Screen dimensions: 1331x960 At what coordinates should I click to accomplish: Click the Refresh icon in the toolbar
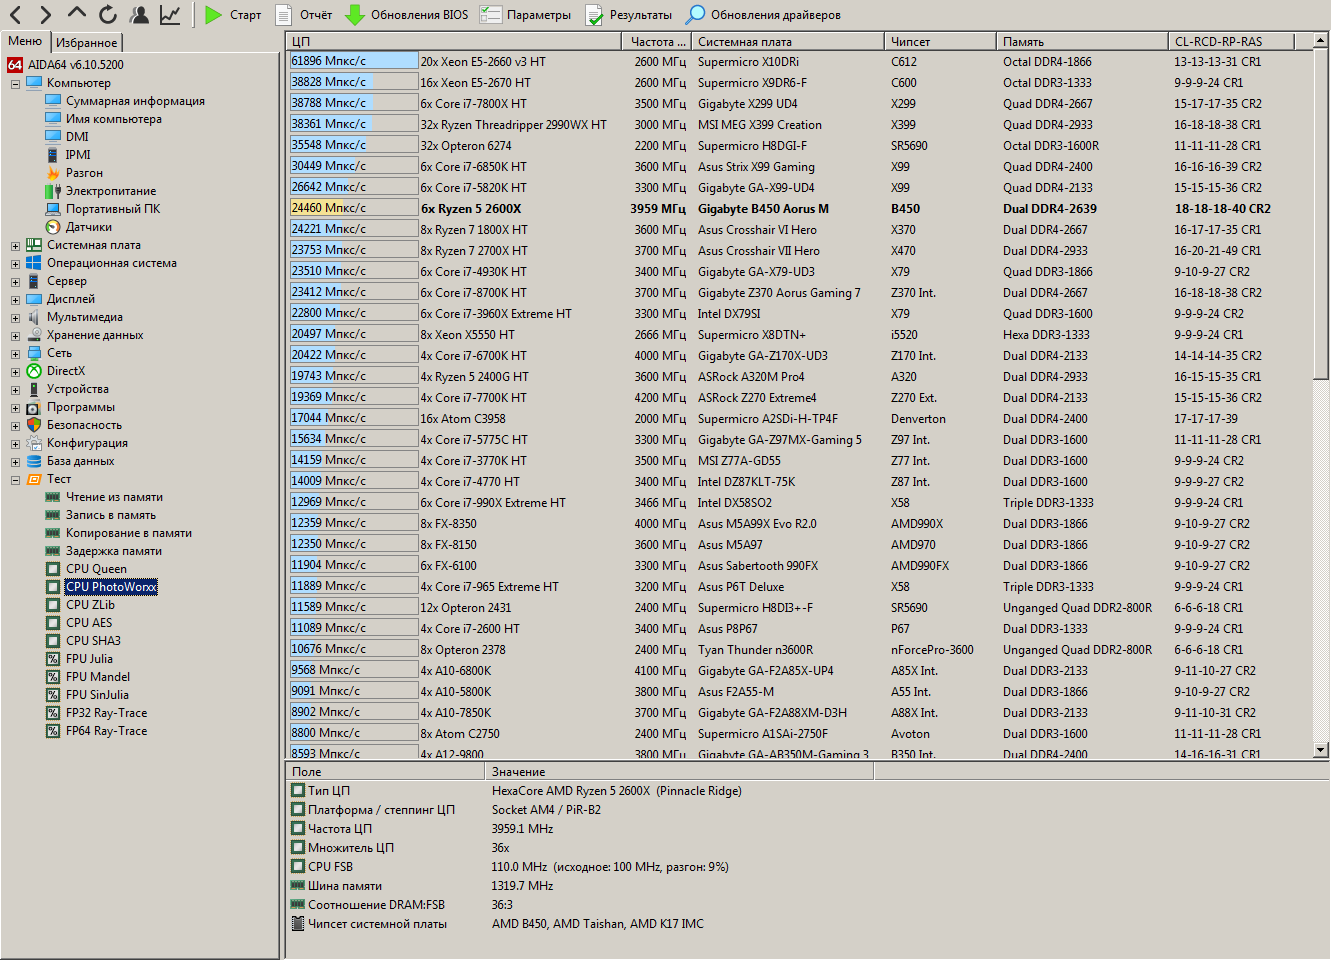click(x=108, y=14)
